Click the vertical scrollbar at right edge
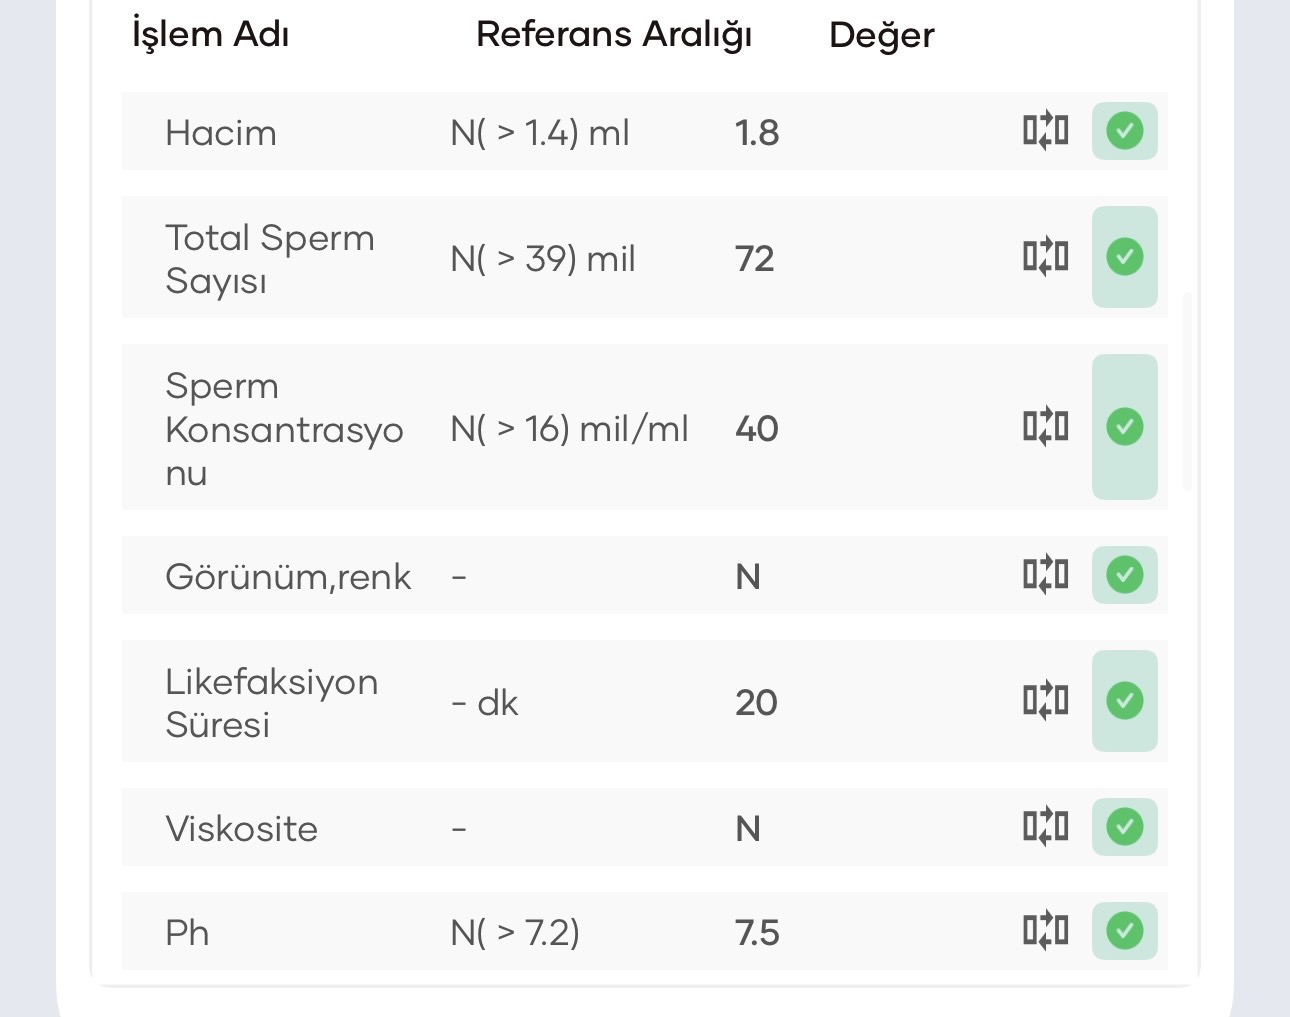The image size is (1290, 1017). point(1187,392)
